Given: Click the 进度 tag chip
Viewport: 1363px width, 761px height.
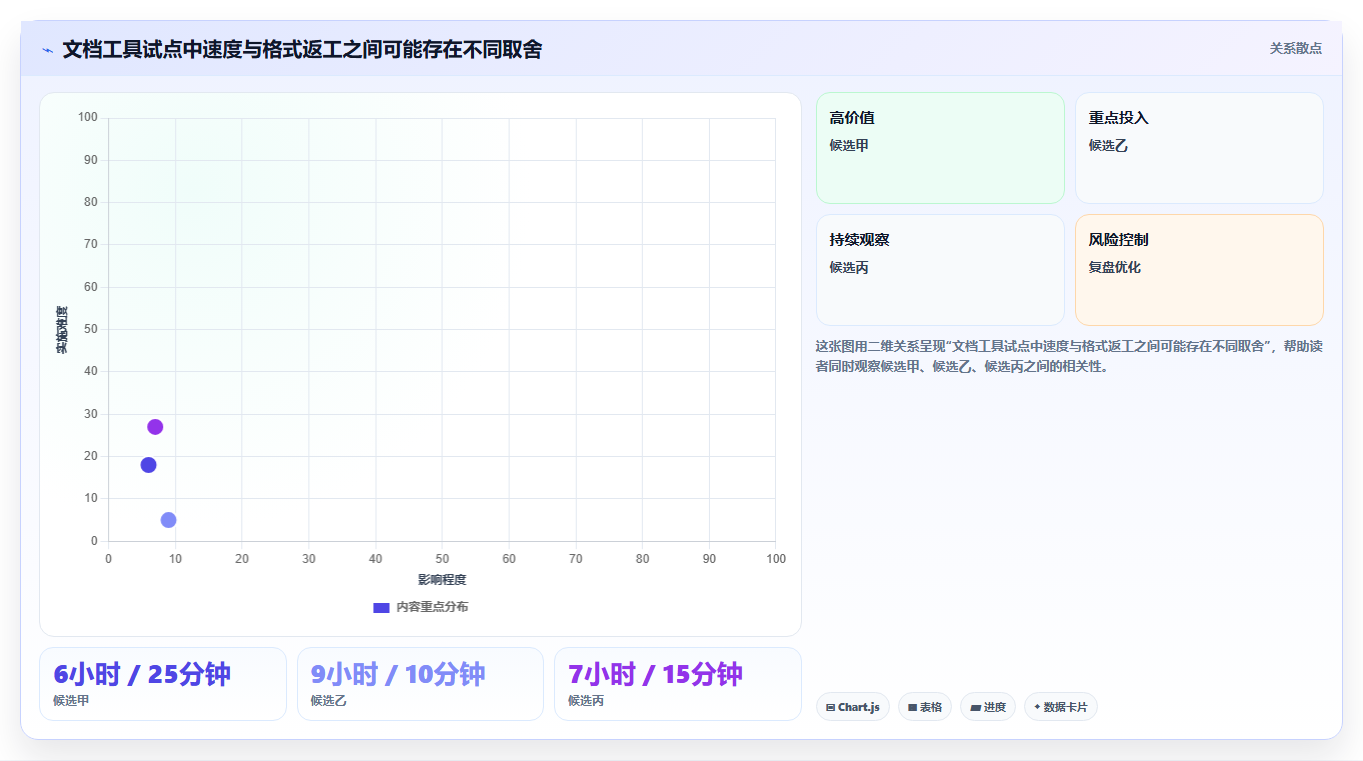Looking at the screenshot, I should pos(988,707).
